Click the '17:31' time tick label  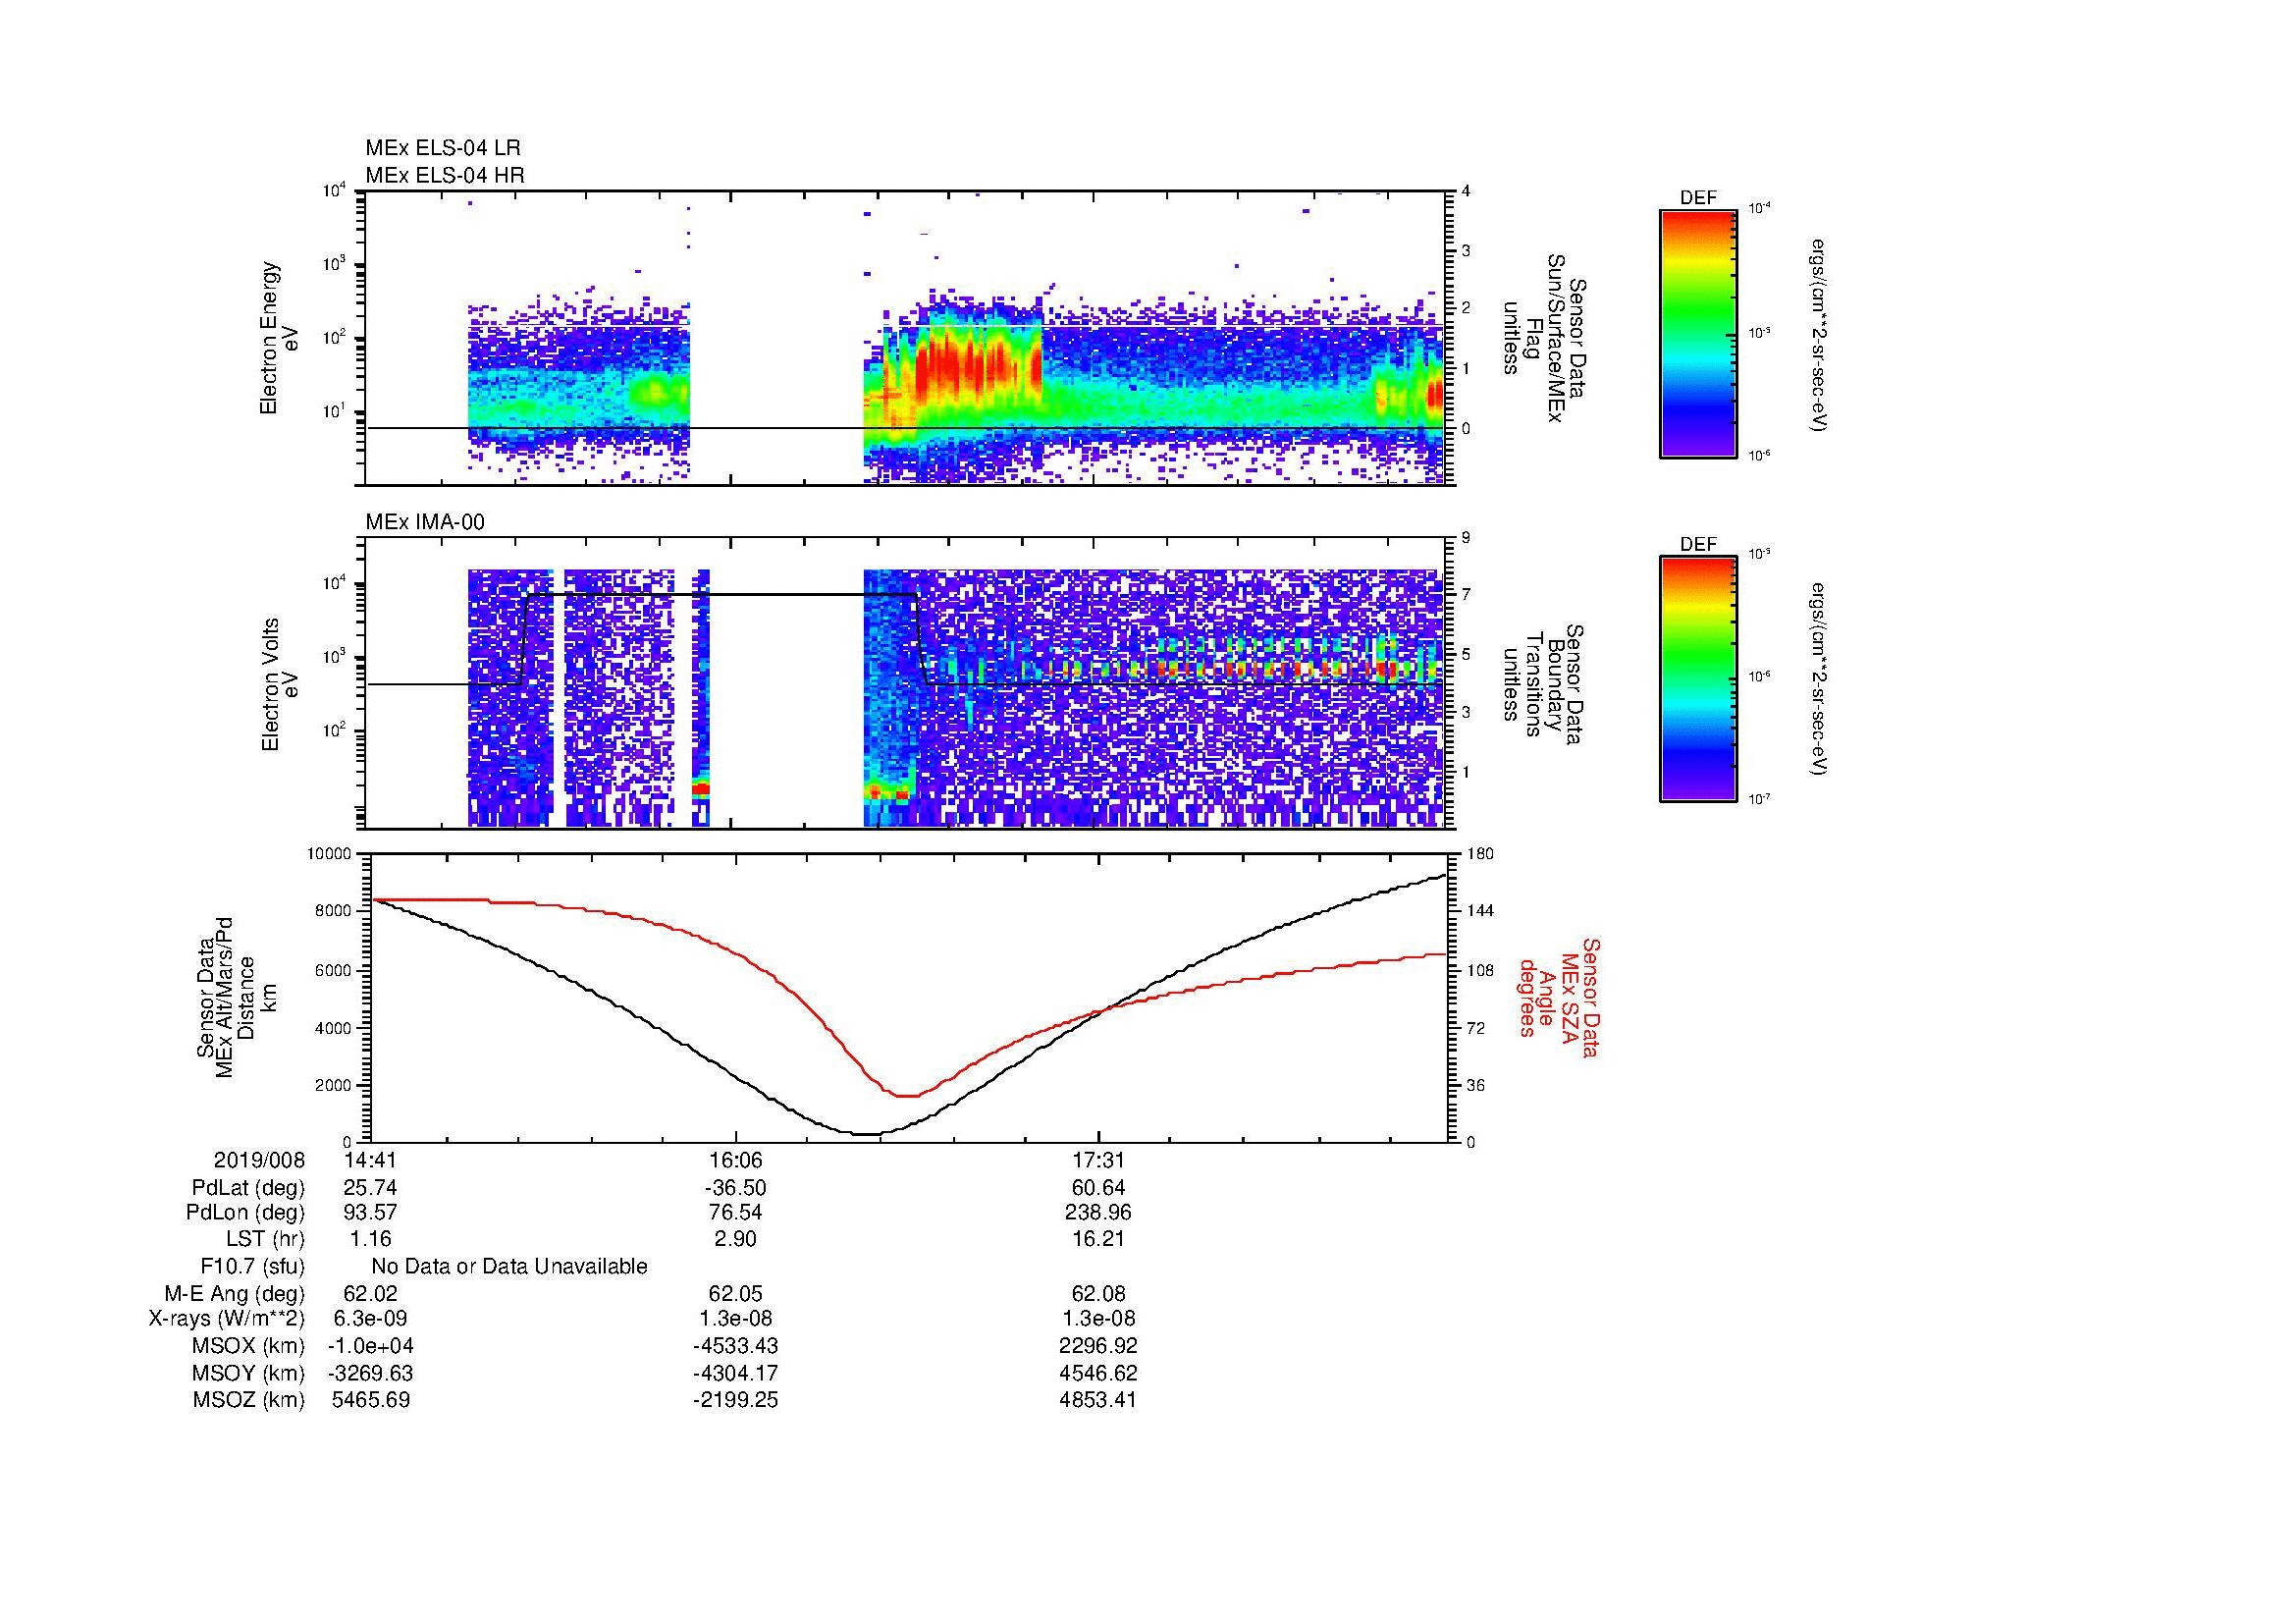coord(1098,1161)
